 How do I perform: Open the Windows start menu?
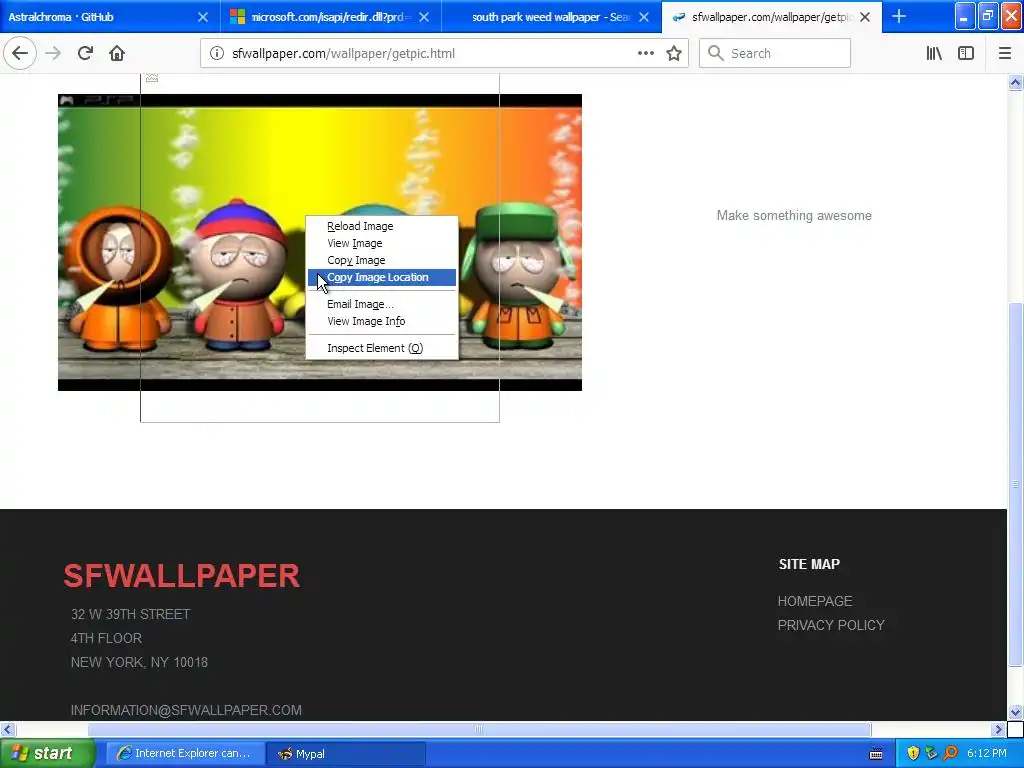point(46,754)
